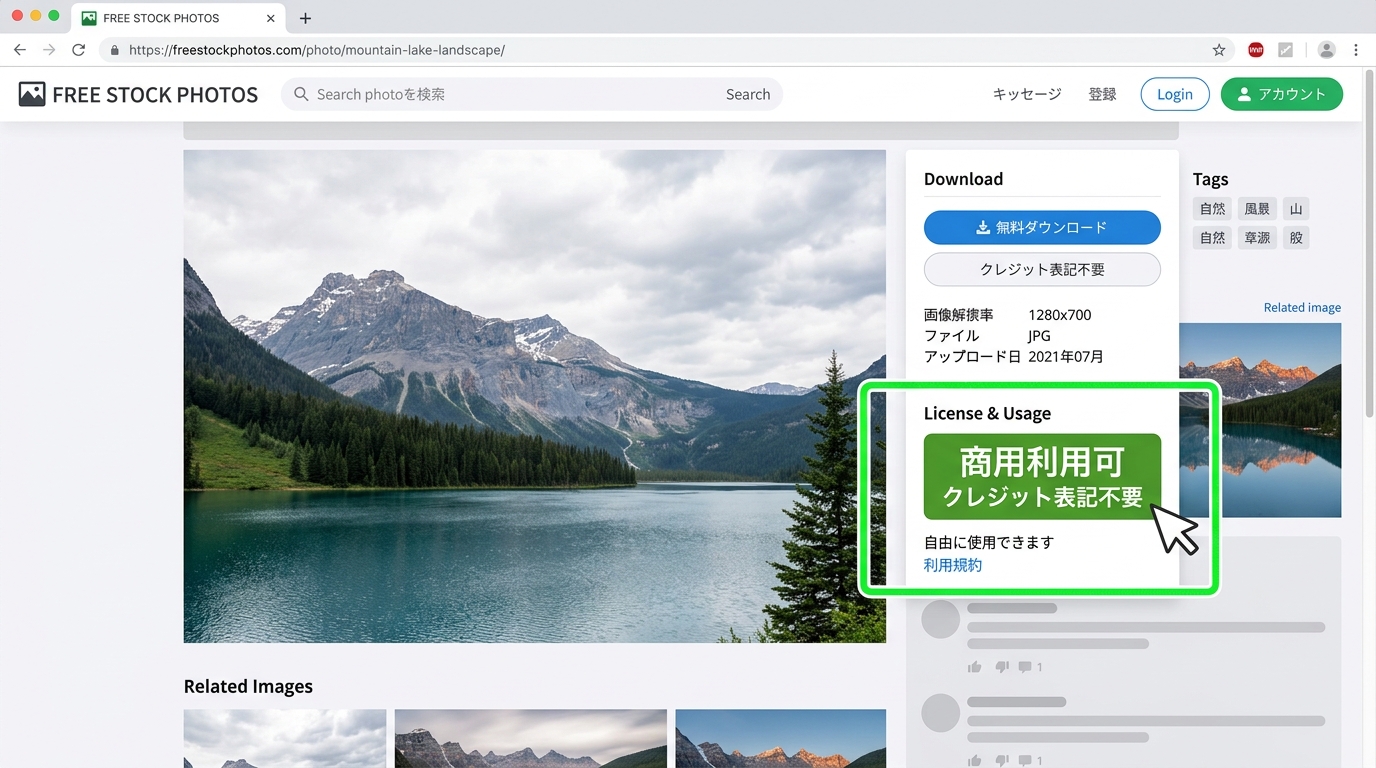Open the green アカウント button
This screenshot has width=1376, height=768.
point(1281,94)
